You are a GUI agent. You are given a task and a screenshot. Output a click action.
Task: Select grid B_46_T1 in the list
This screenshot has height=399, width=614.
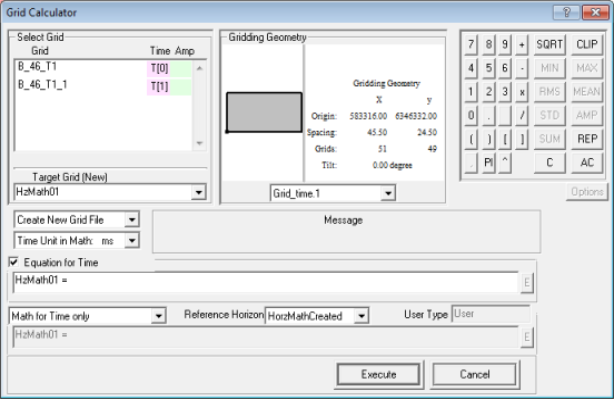click(x=37, y=67)
